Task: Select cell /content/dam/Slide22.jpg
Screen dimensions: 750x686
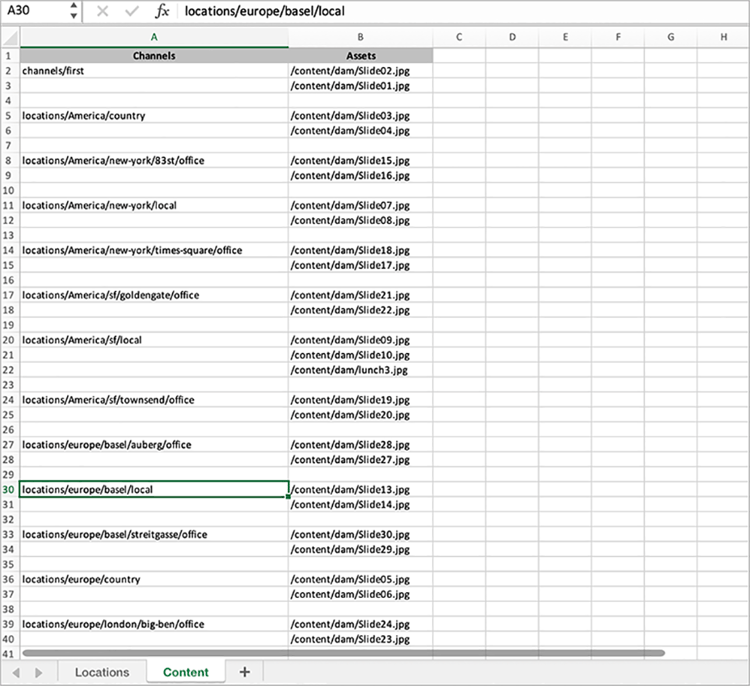Action: click(361, 310)
